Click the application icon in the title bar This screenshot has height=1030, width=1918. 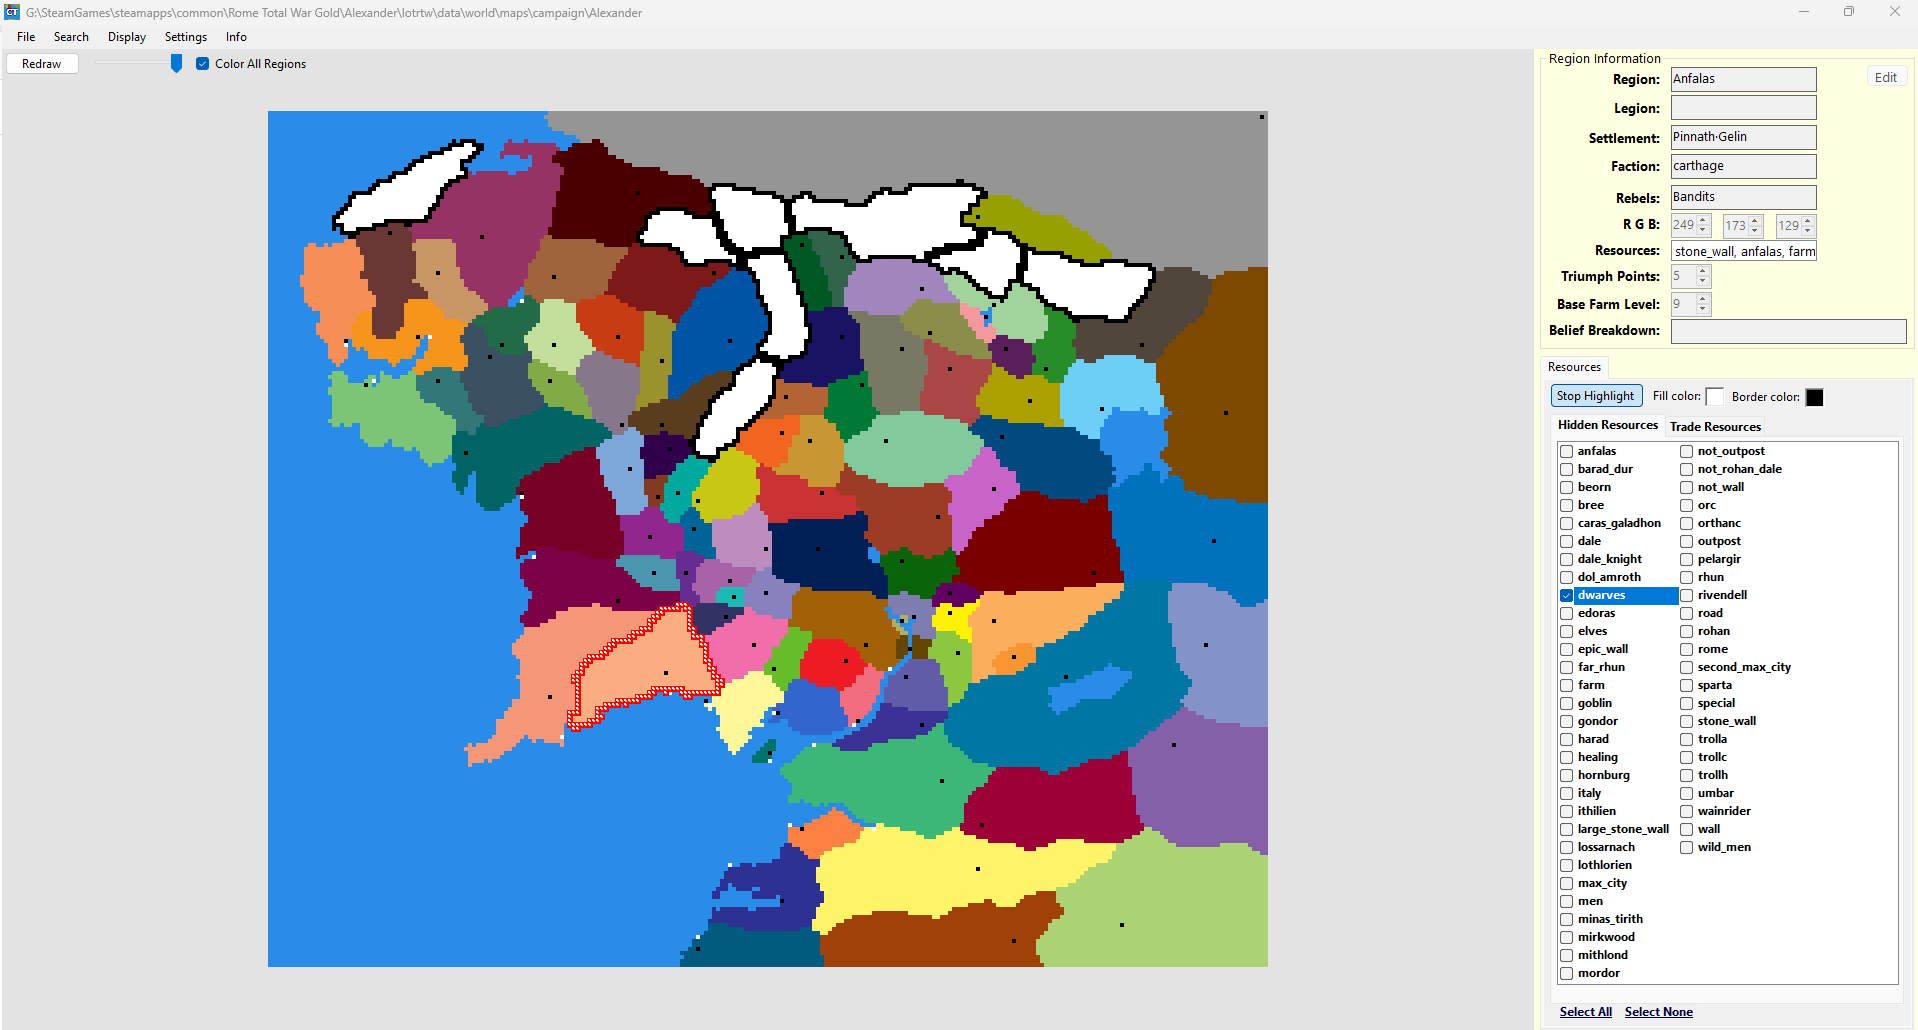[x=12, y=12]
